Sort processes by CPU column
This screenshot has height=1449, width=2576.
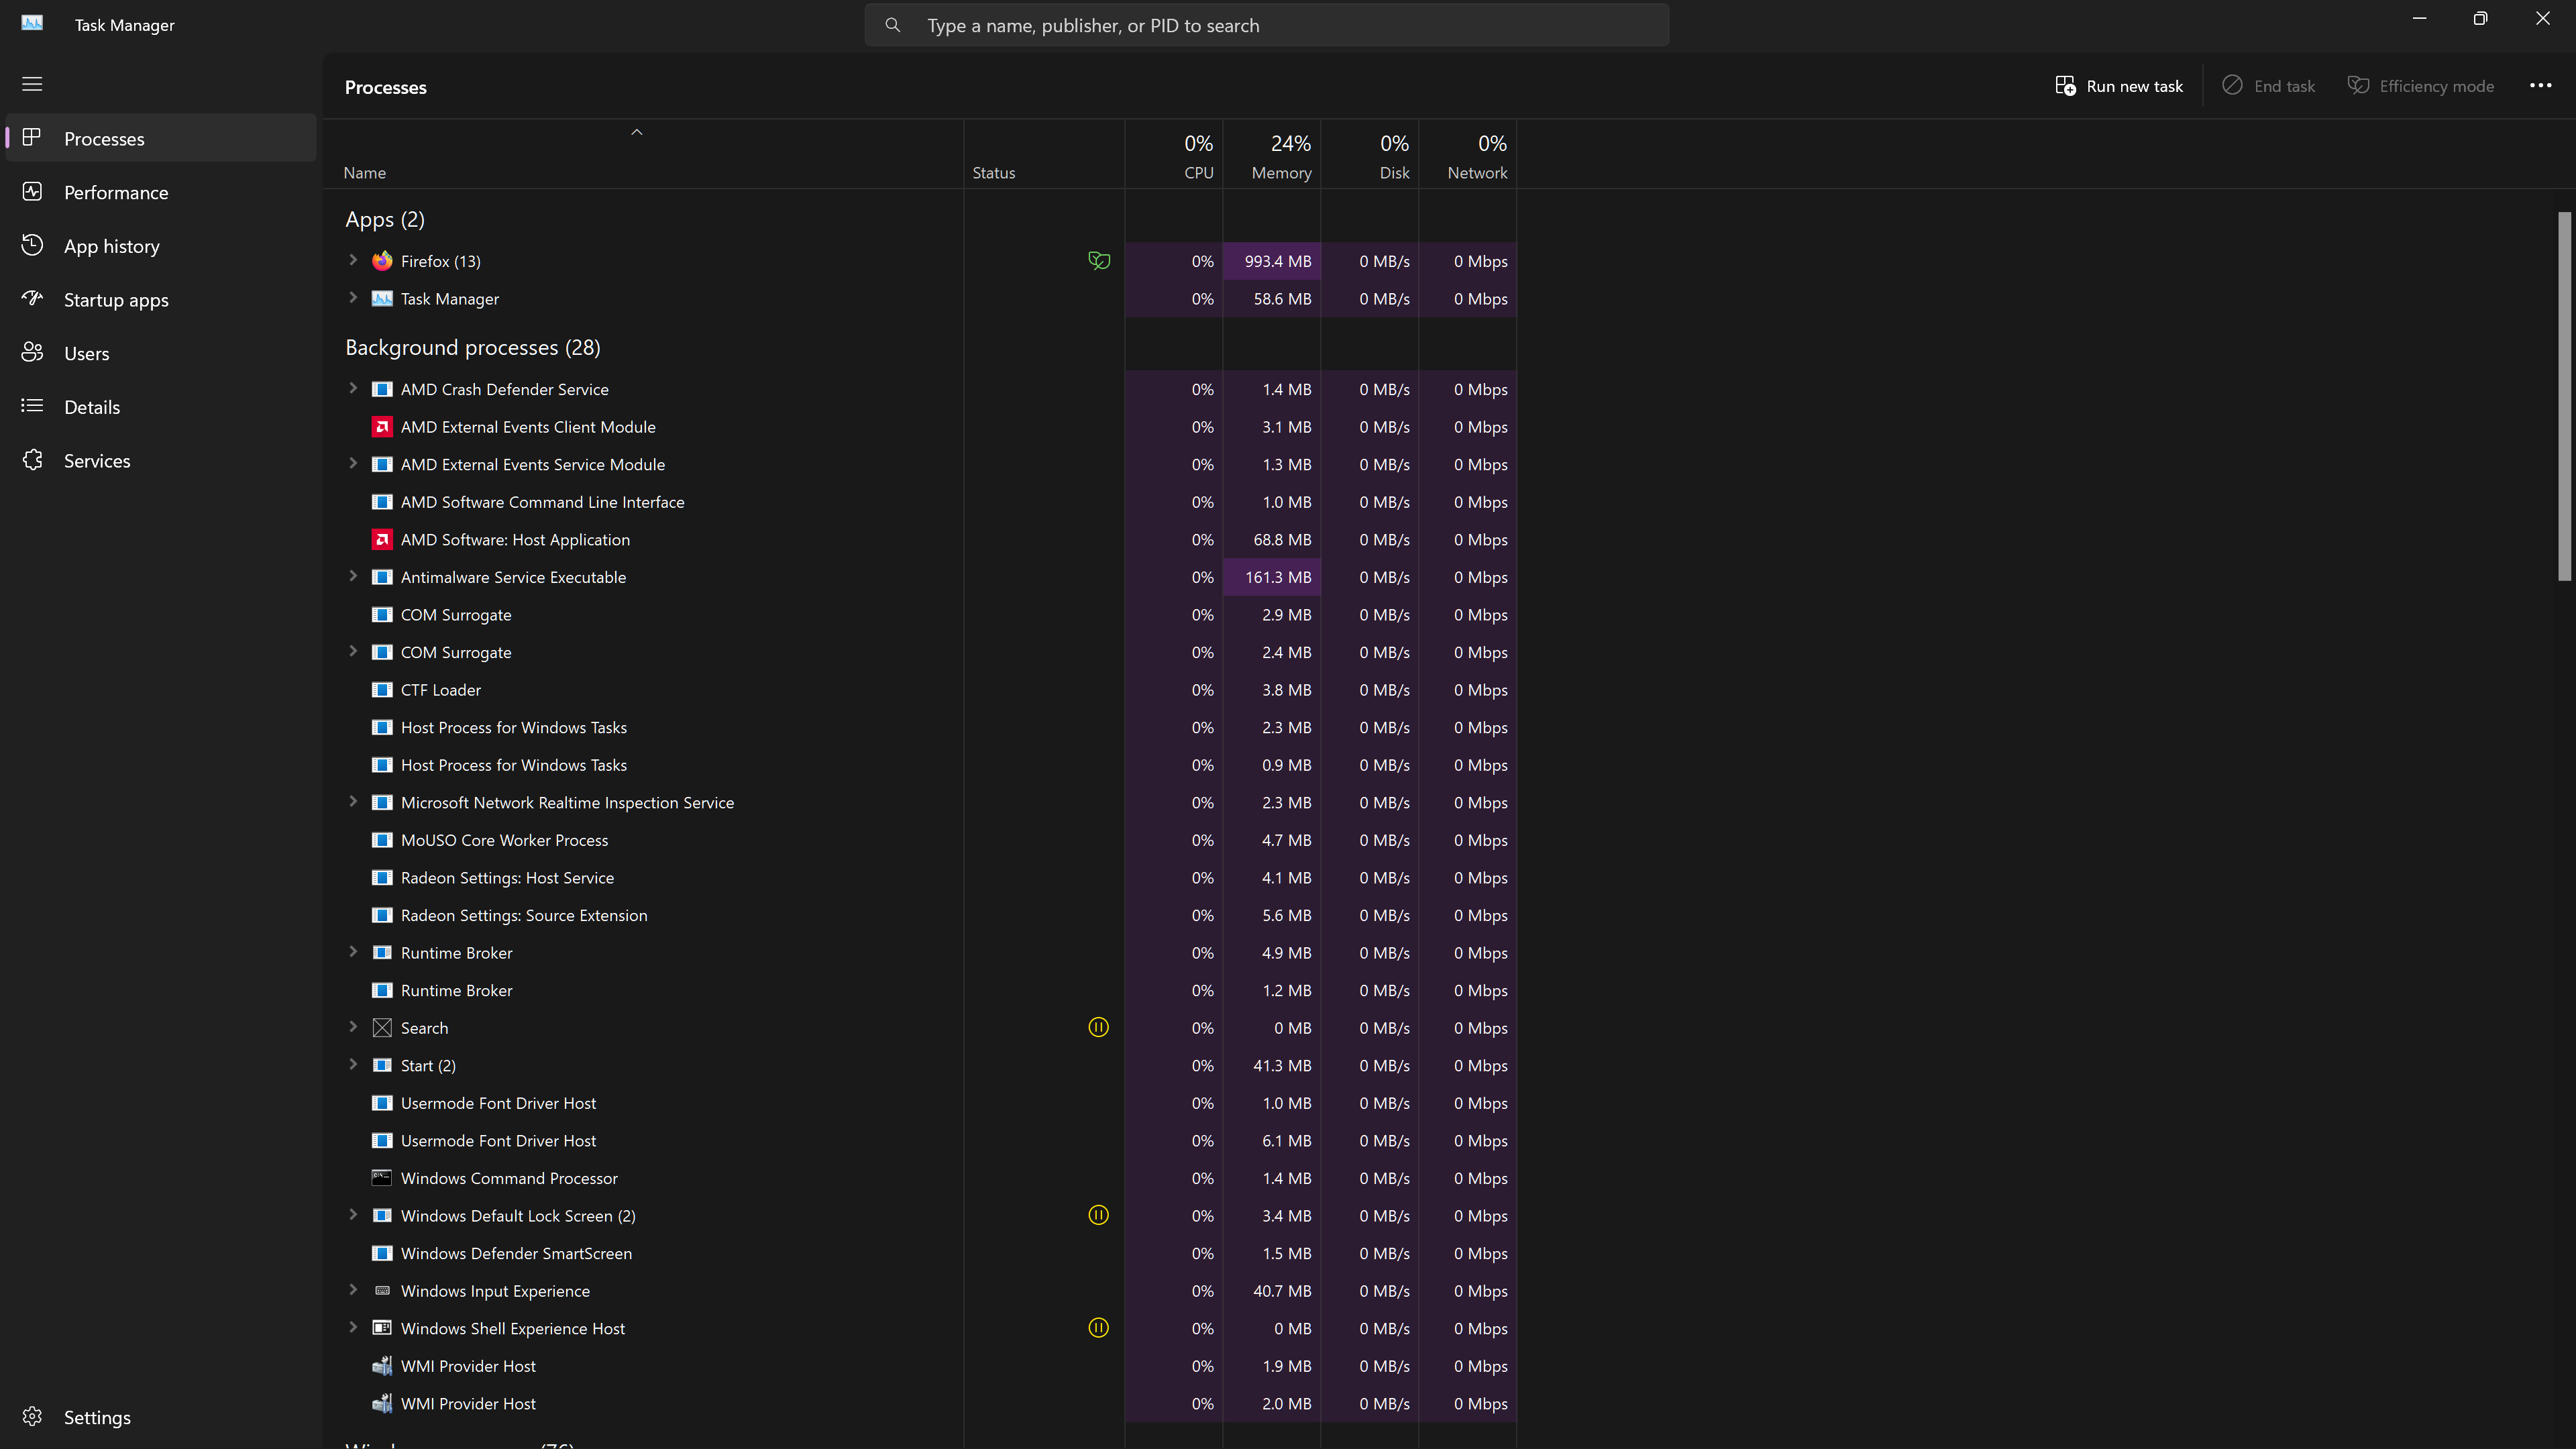(x=1174, y=155)
